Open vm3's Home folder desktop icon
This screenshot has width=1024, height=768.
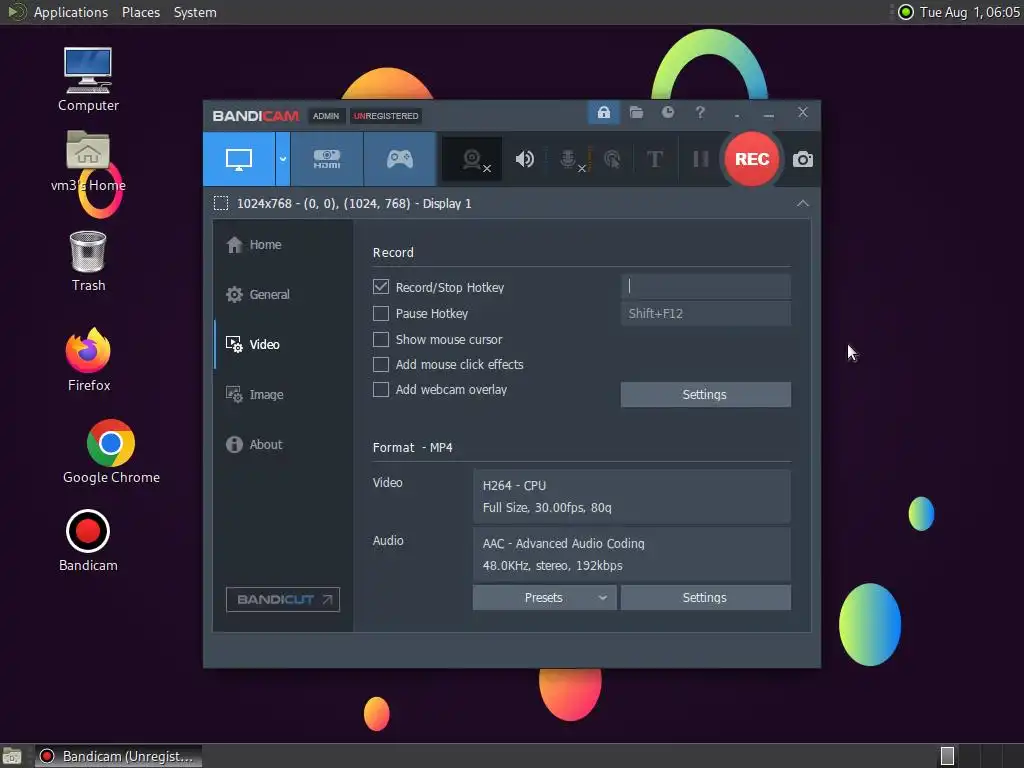pyautogui.click(x=88, y=161)
